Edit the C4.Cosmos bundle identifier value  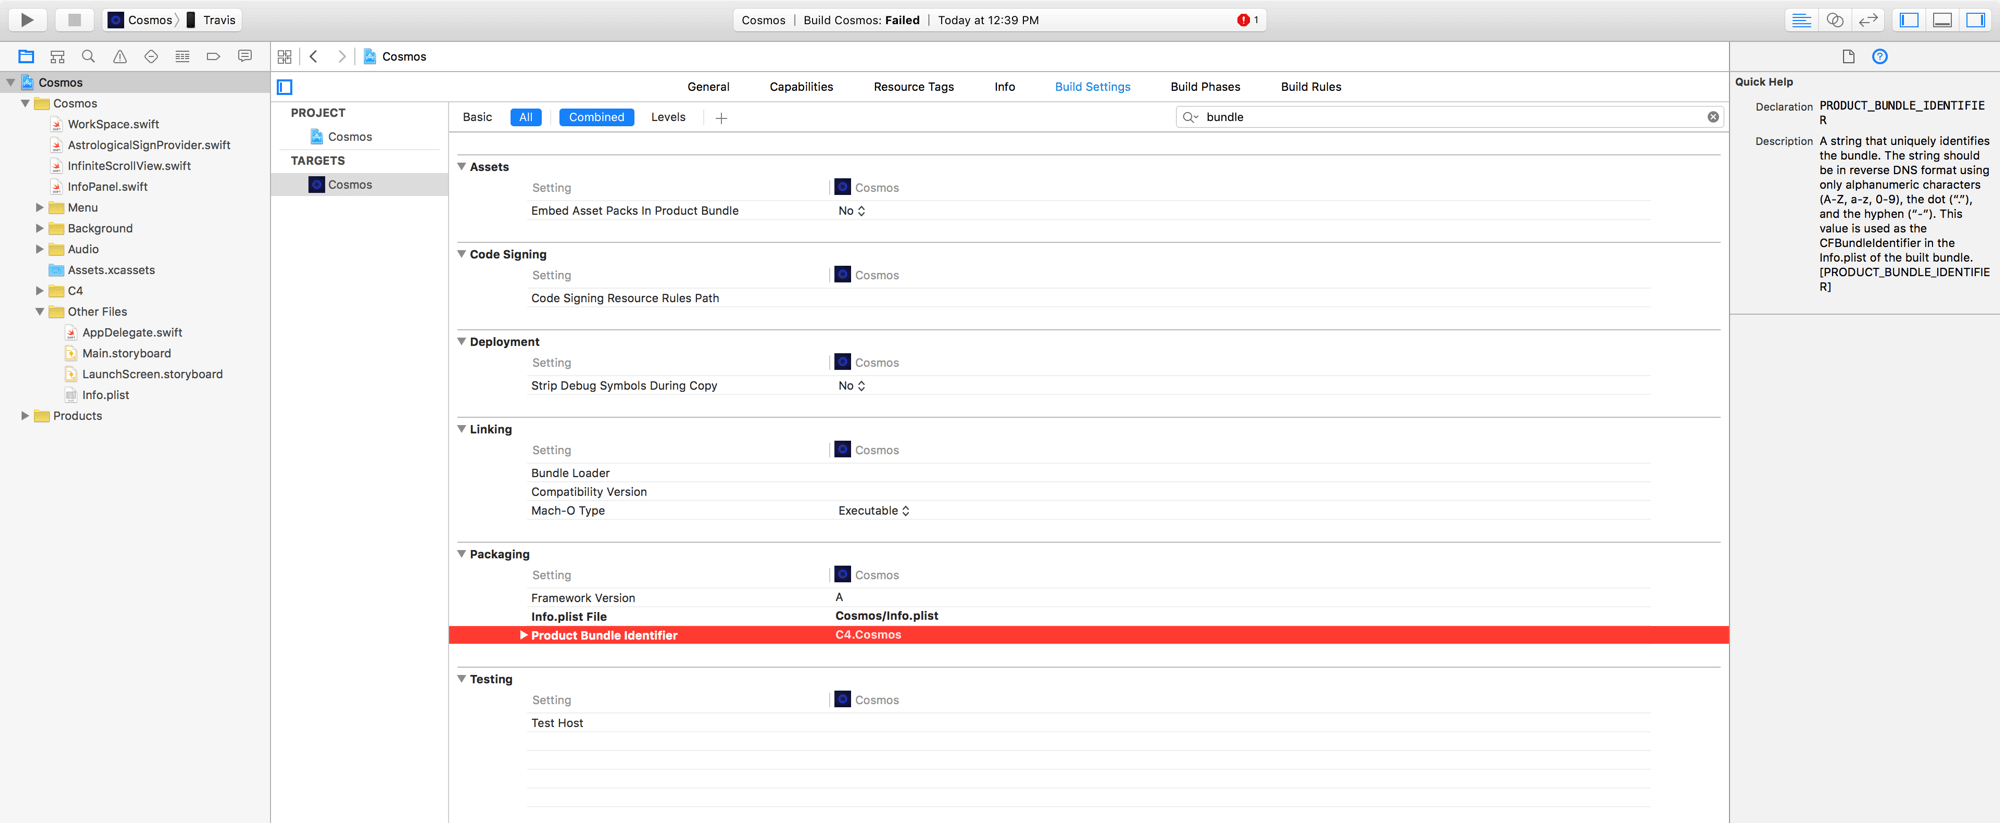[868, 635]
